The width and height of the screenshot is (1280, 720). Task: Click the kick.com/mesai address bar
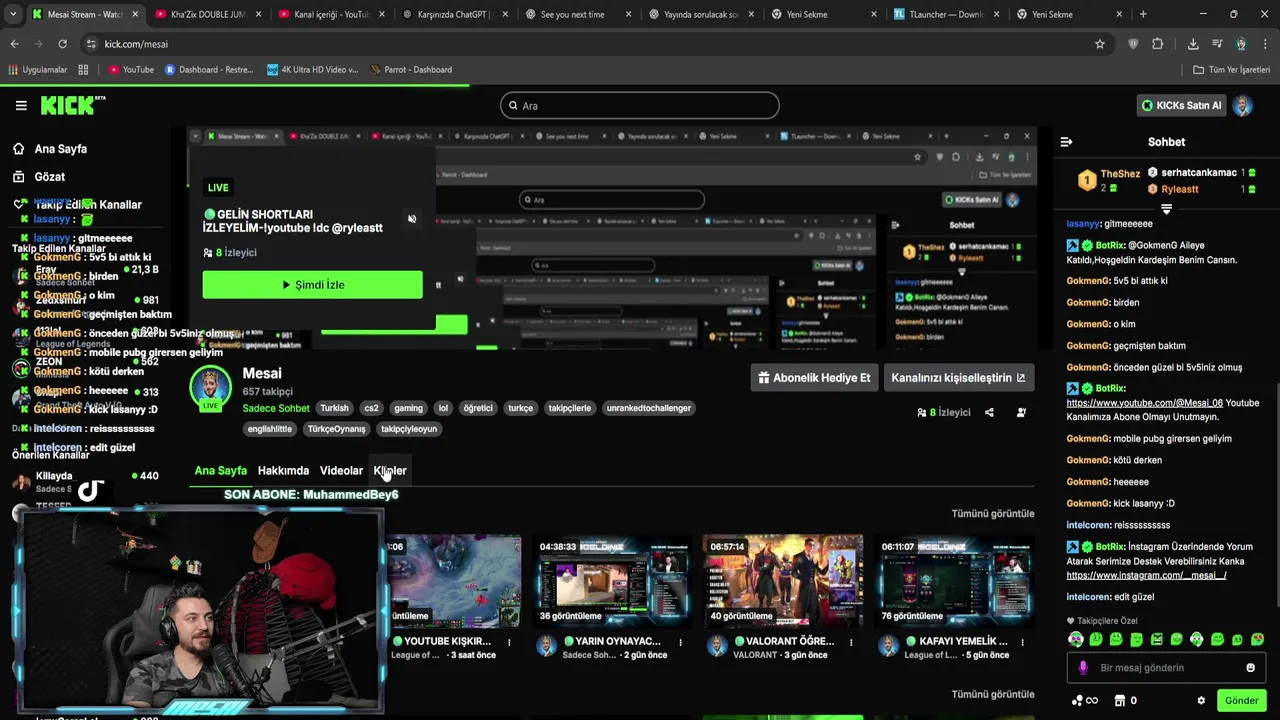click(590, 44)
